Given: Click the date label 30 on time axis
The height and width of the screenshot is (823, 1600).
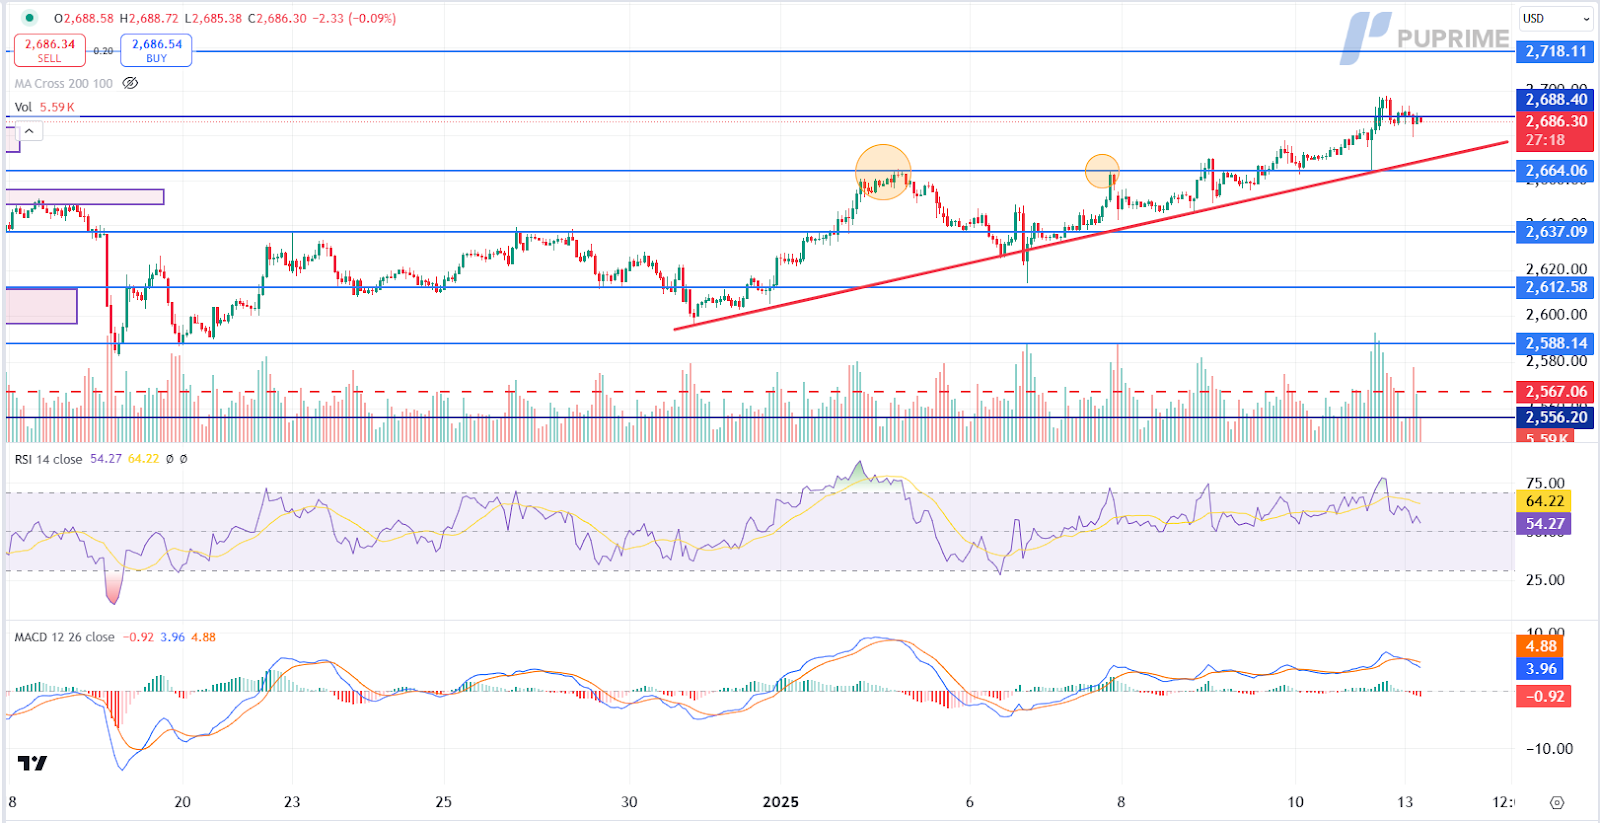Looking at the screenshot, I should 629,802.
